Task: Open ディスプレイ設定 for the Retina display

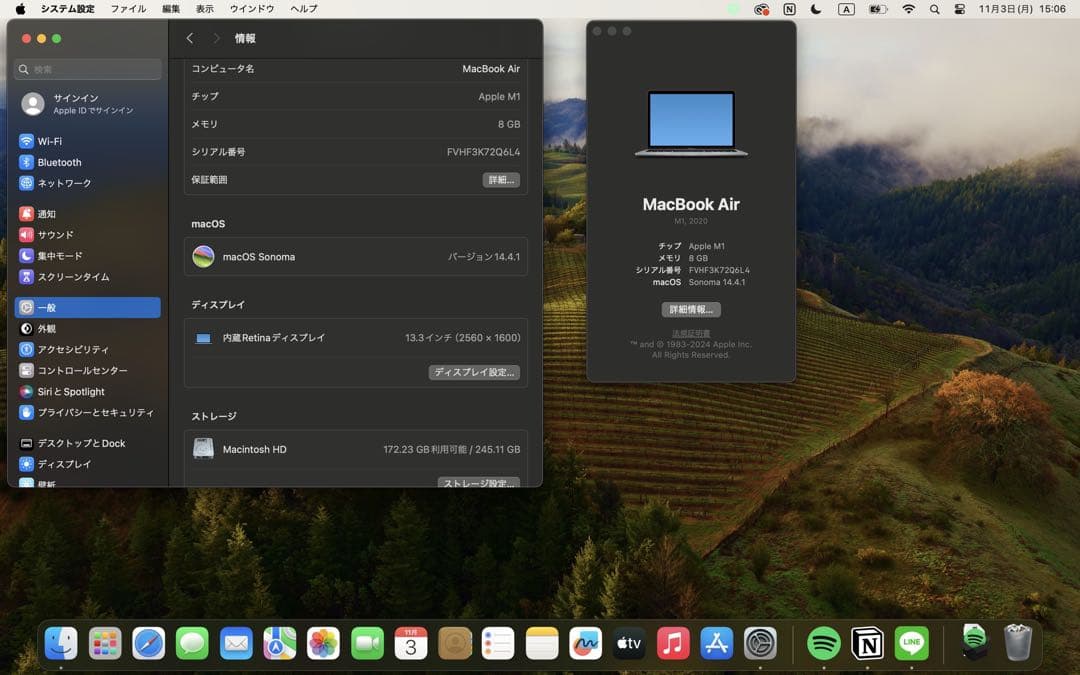Action: point(474,372)
